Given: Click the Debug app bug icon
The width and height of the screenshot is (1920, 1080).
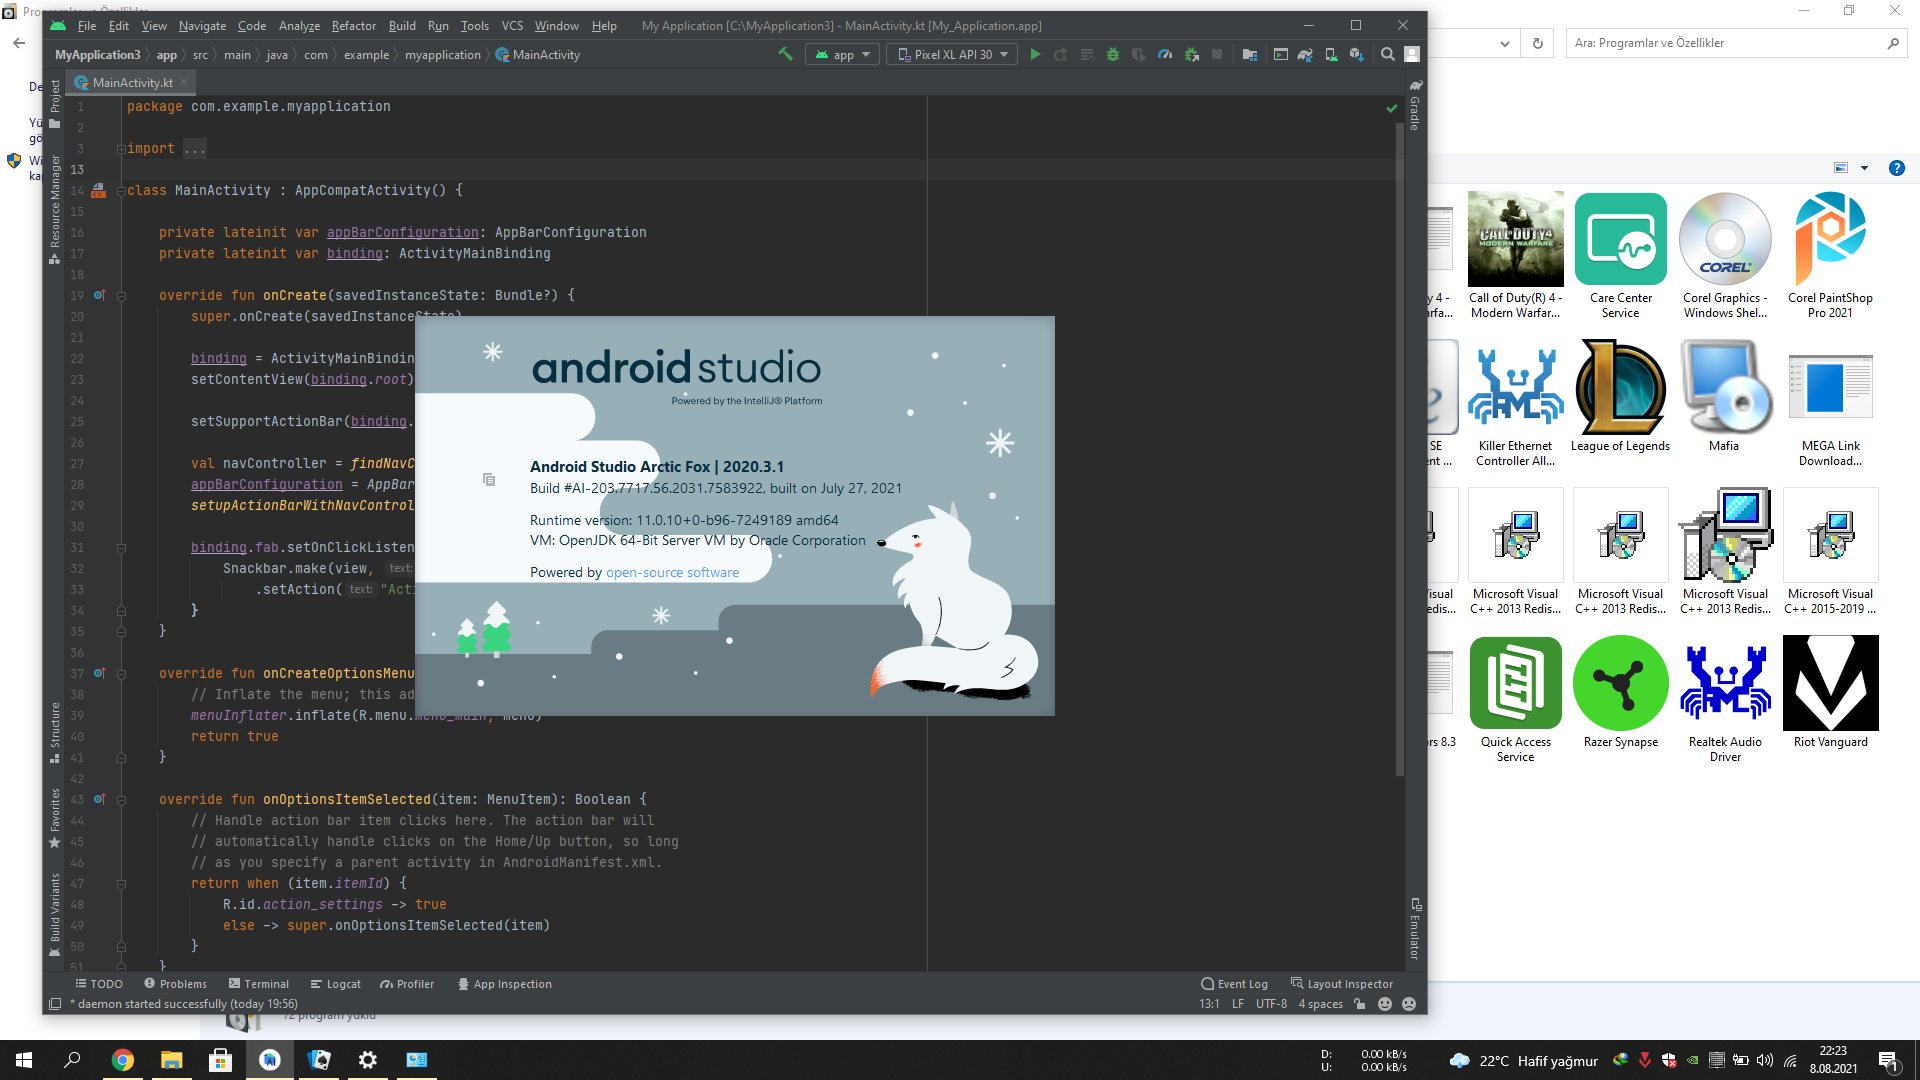Looking at the screenshot, I should [x=1113, y=54].
